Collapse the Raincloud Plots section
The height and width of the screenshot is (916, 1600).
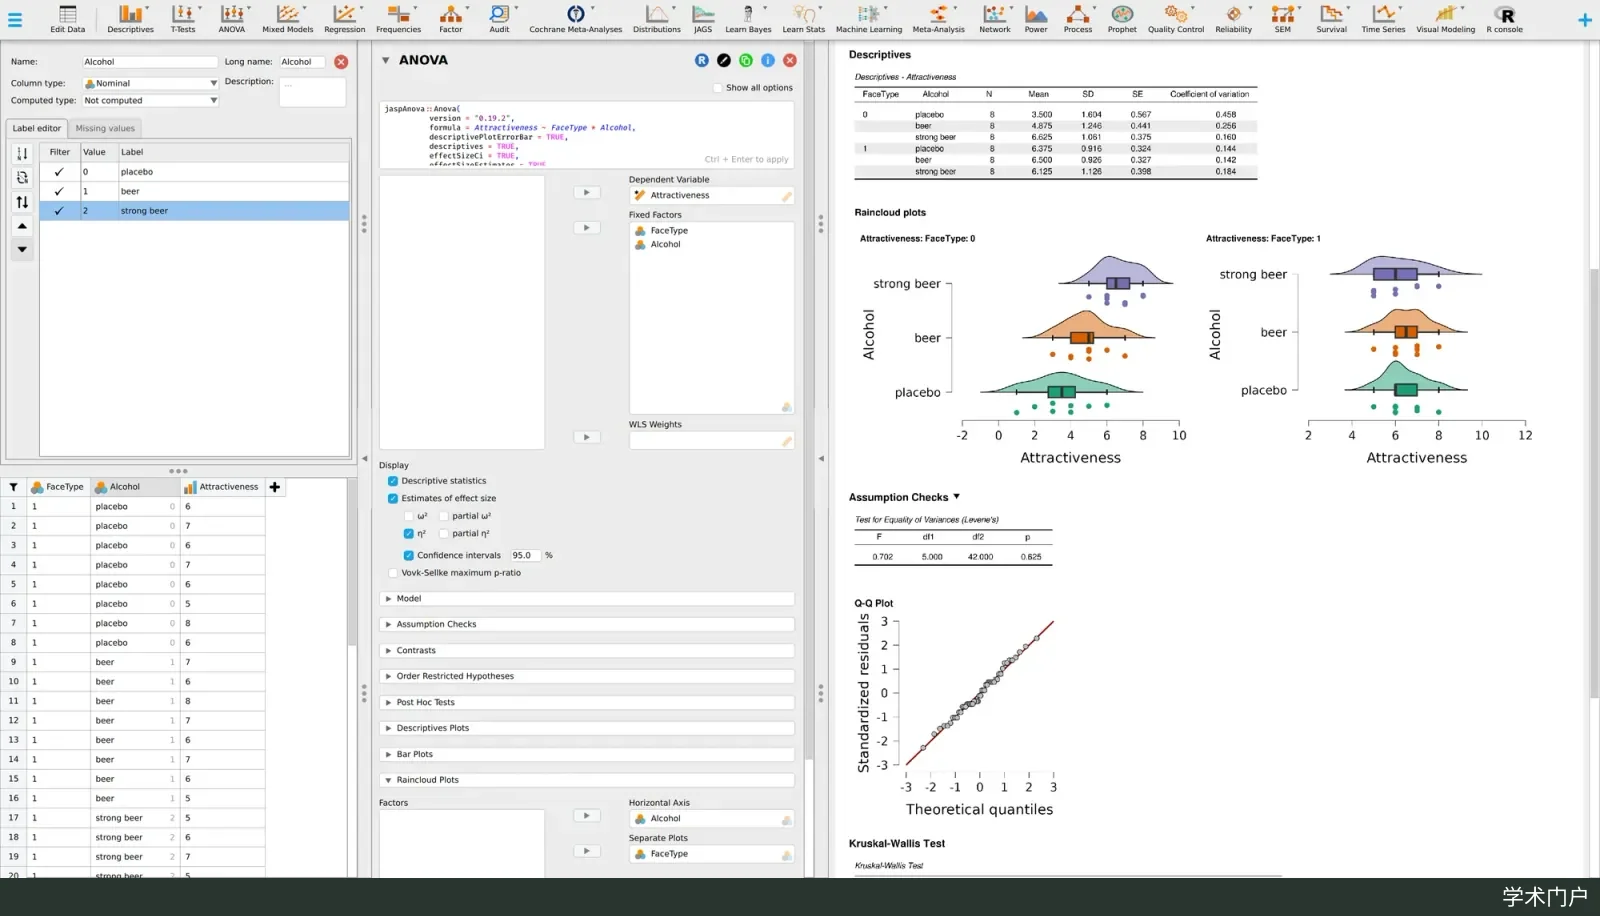pos(587,780)
